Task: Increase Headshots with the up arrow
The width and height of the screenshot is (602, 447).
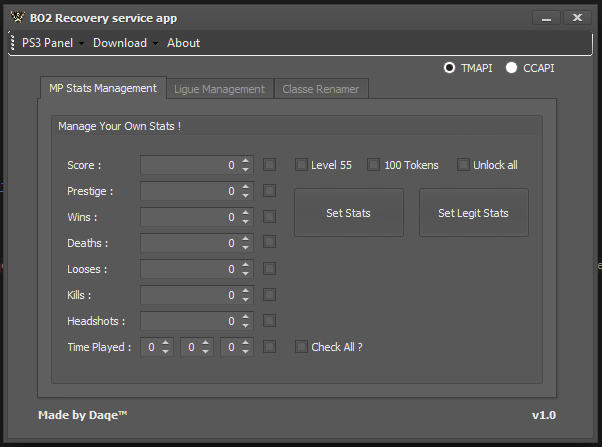Action: click(245, 316)
